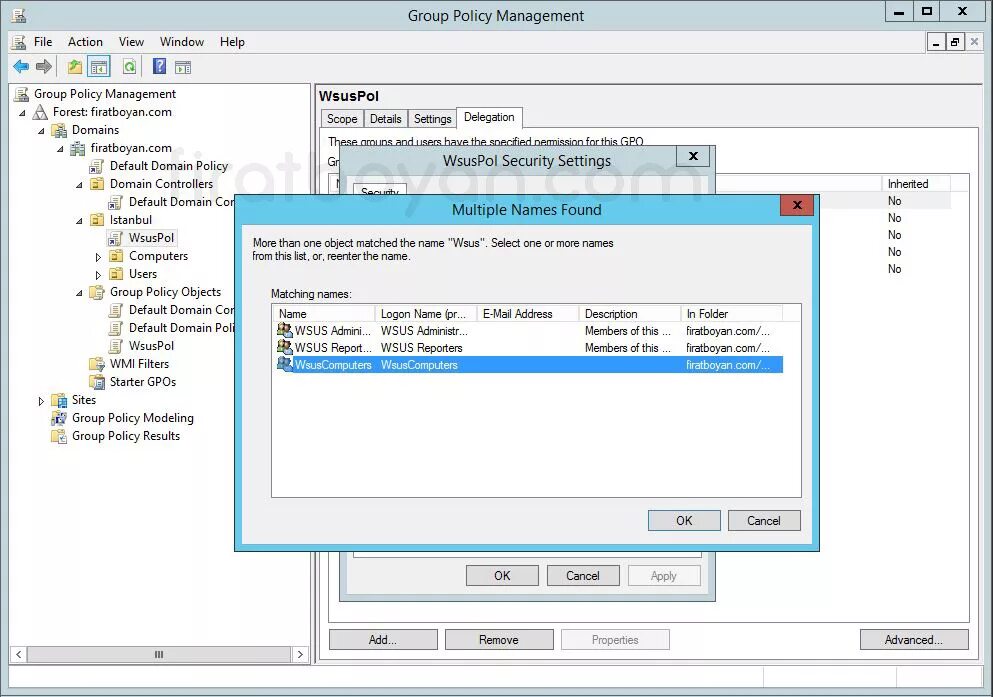Screen dimensions: 993x697
Task: Click the Starter GPOs folder icon
Action: pos(97,382)
